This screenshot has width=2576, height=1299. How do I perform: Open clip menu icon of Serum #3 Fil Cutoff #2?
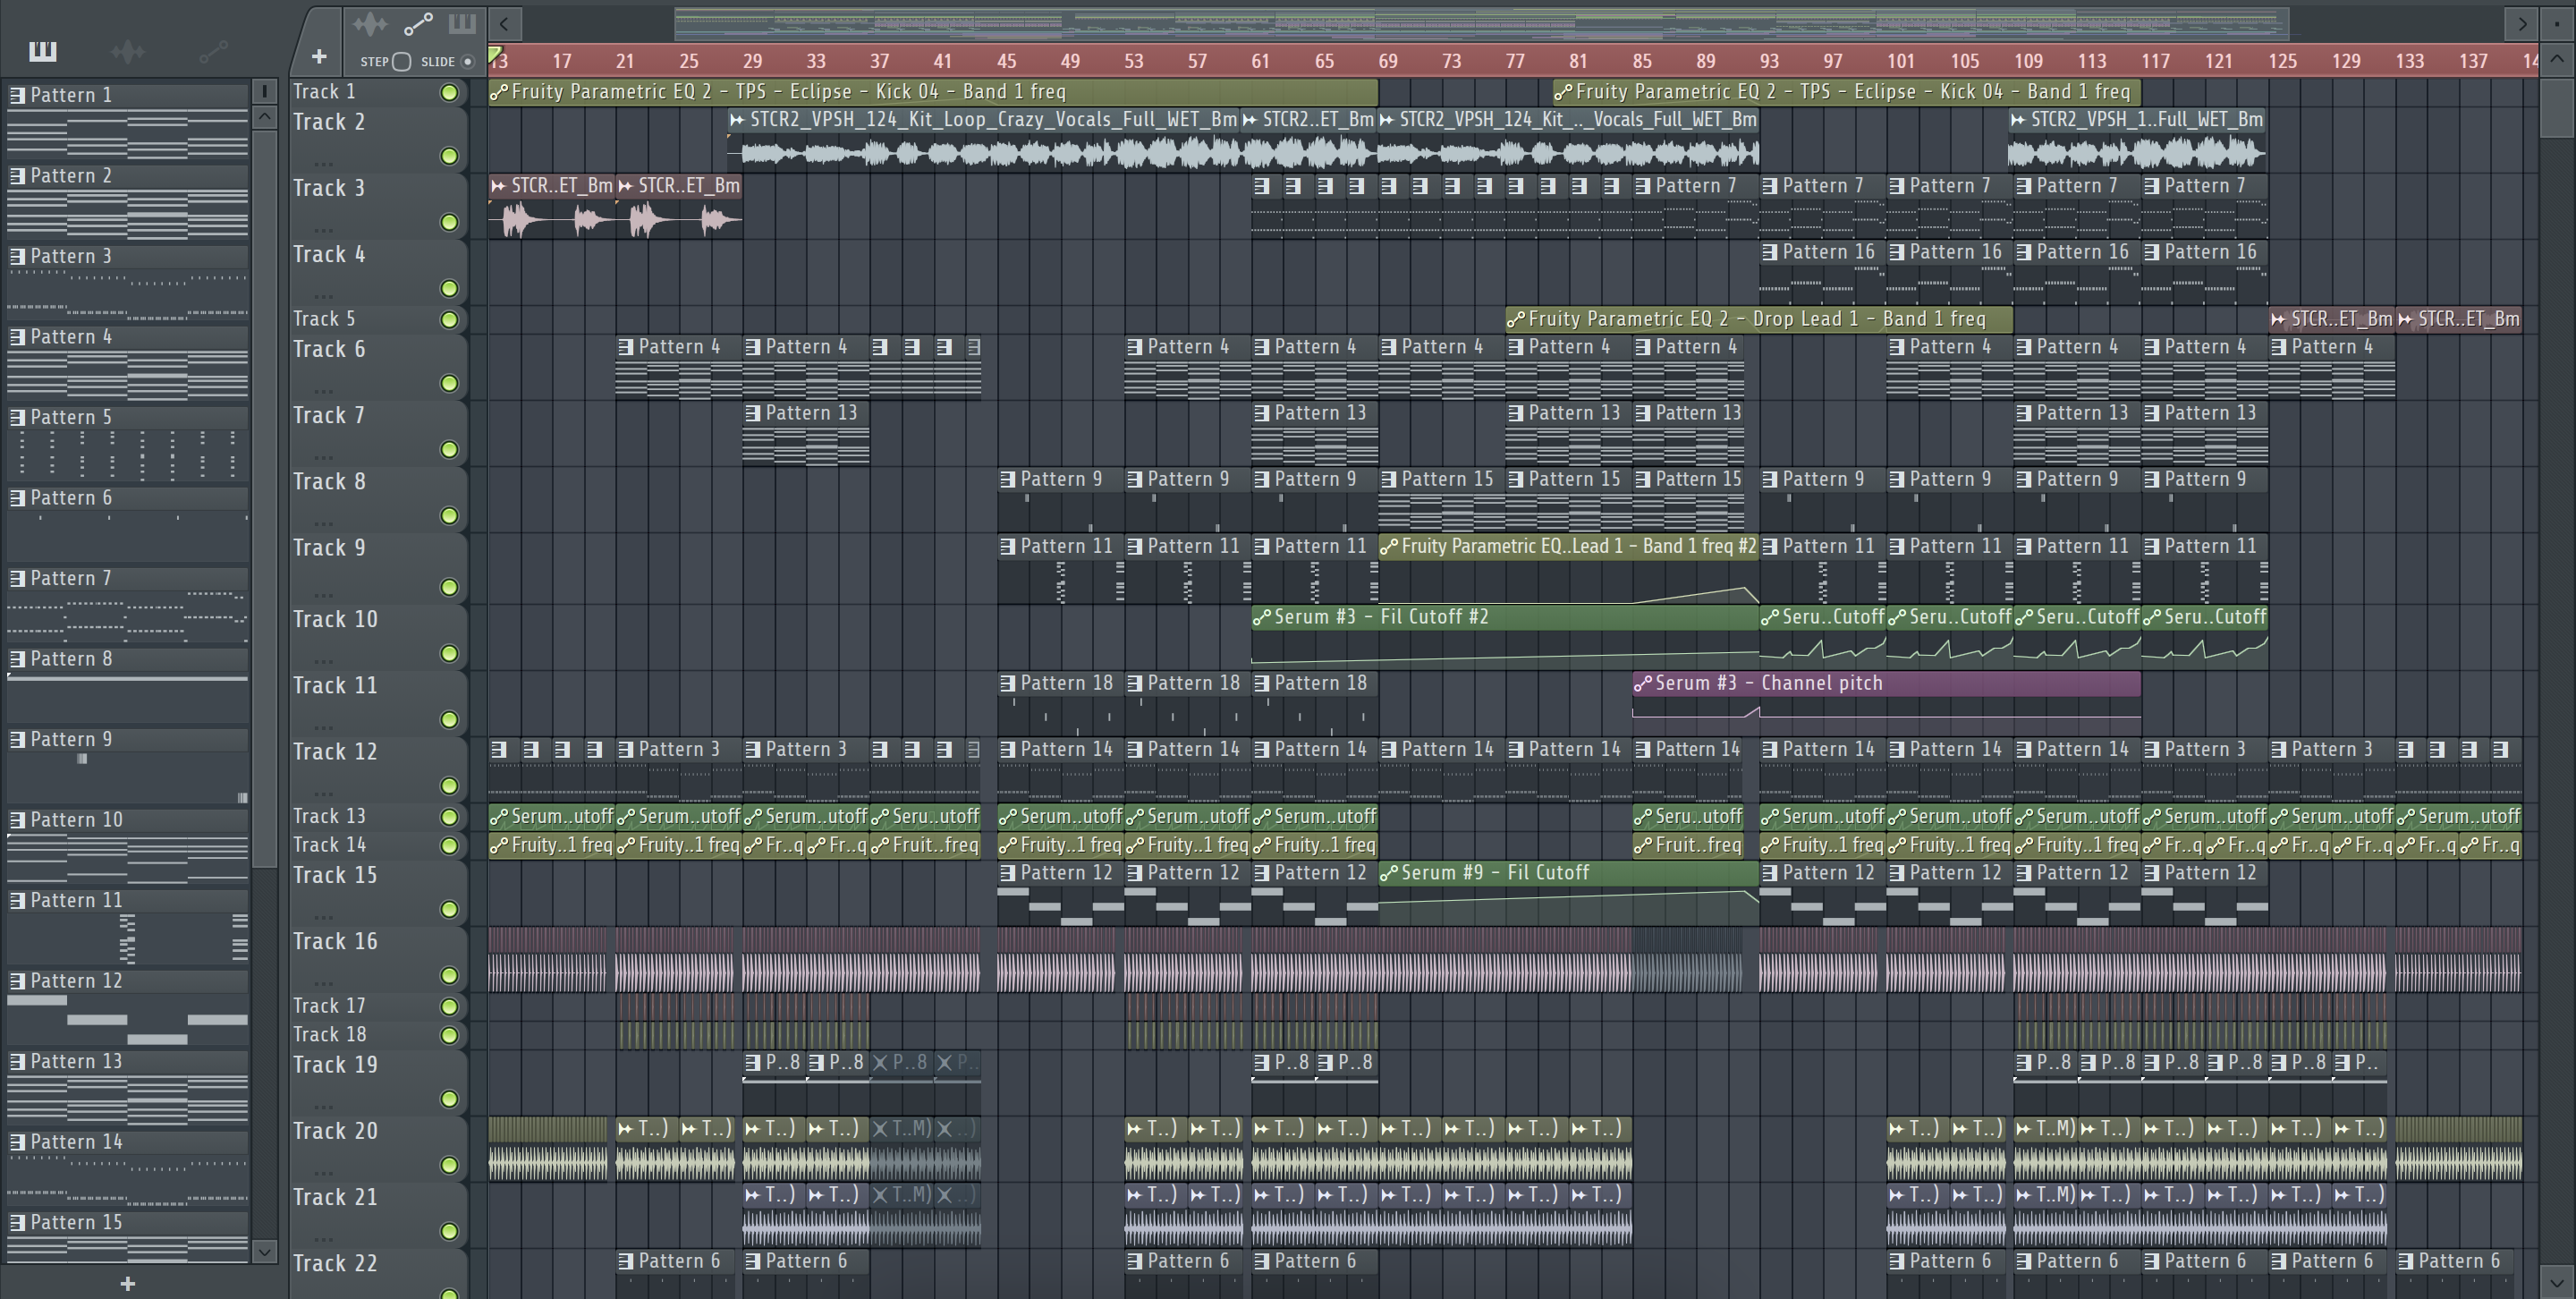tap(1262, 618)
